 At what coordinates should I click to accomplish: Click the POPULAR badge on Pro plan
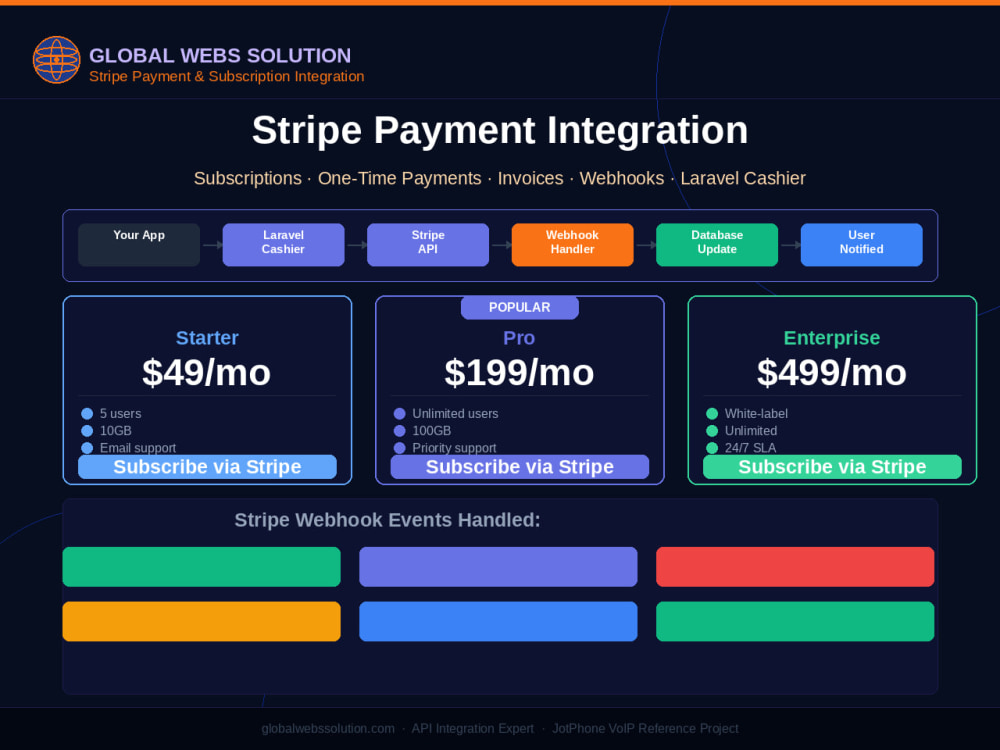coord(520,307)
